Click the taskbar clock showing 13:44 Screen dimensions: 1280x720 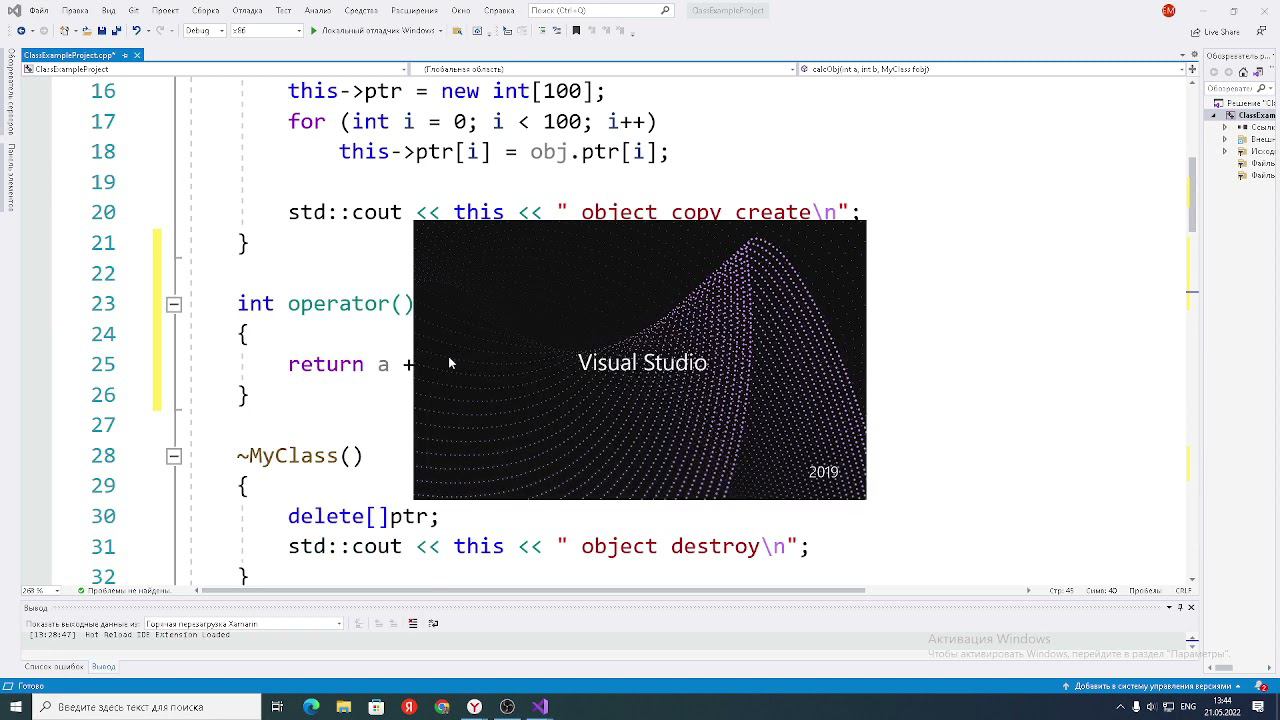[x=1222, y=707]
